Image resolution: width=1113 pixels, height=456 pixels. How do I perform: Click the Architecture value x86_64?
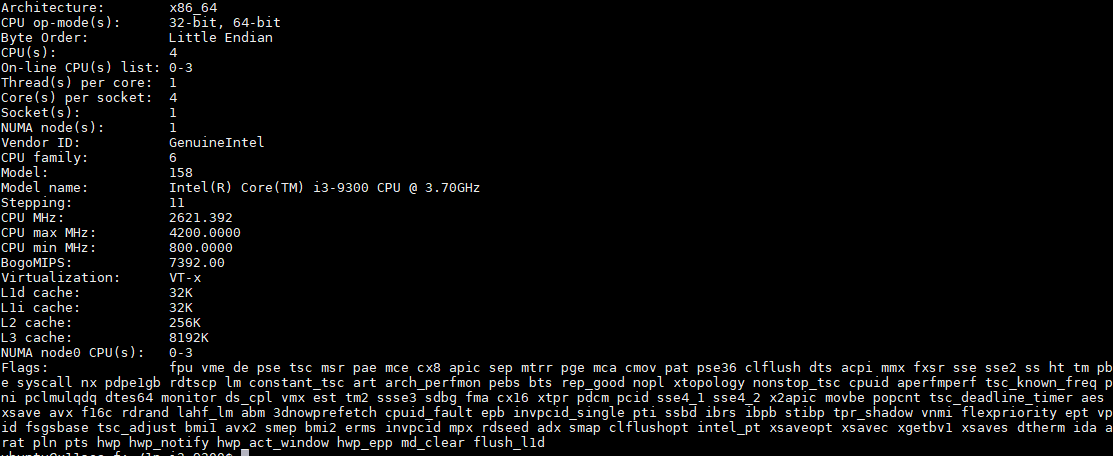(193, 8)
